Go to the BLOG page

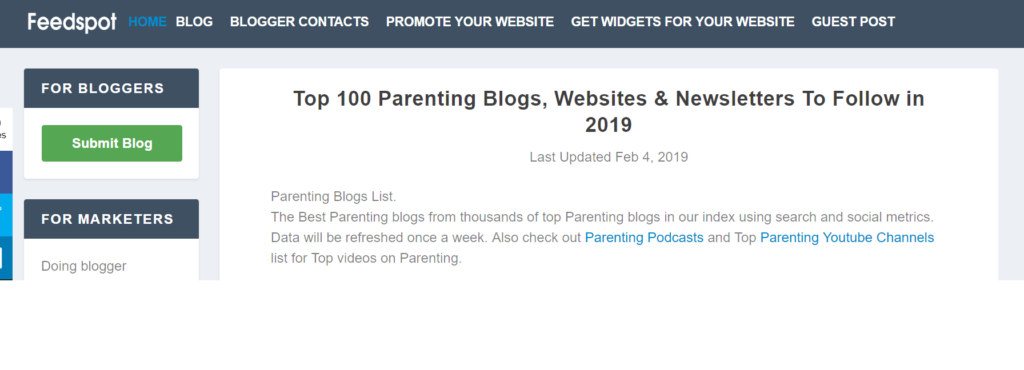tap(194, 22)
